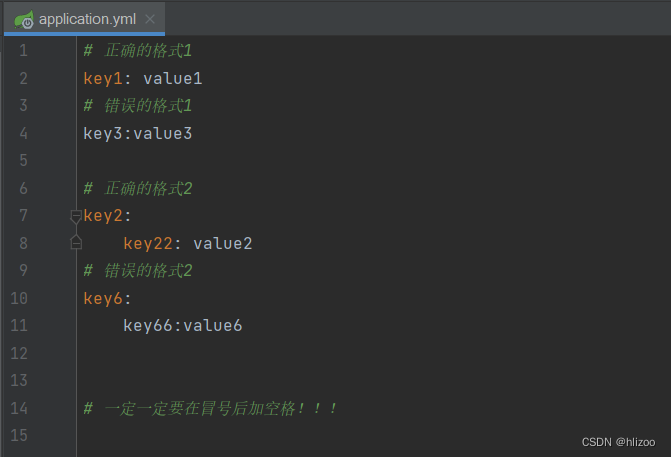Click on the key22: value2 entry
The width and height of the screenshot is (671, 457).
[x=188, y=243]
